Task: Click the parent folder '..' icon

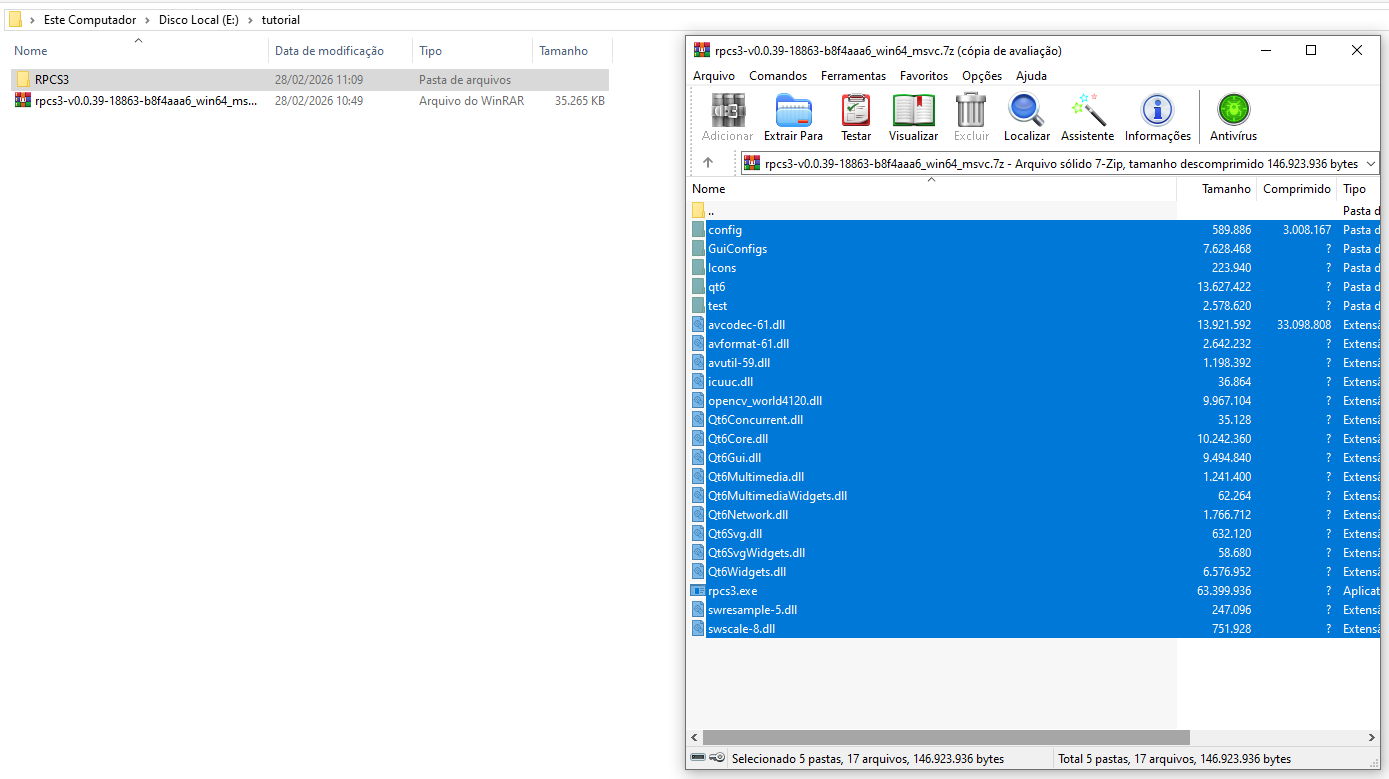Action: coord(698,211)
